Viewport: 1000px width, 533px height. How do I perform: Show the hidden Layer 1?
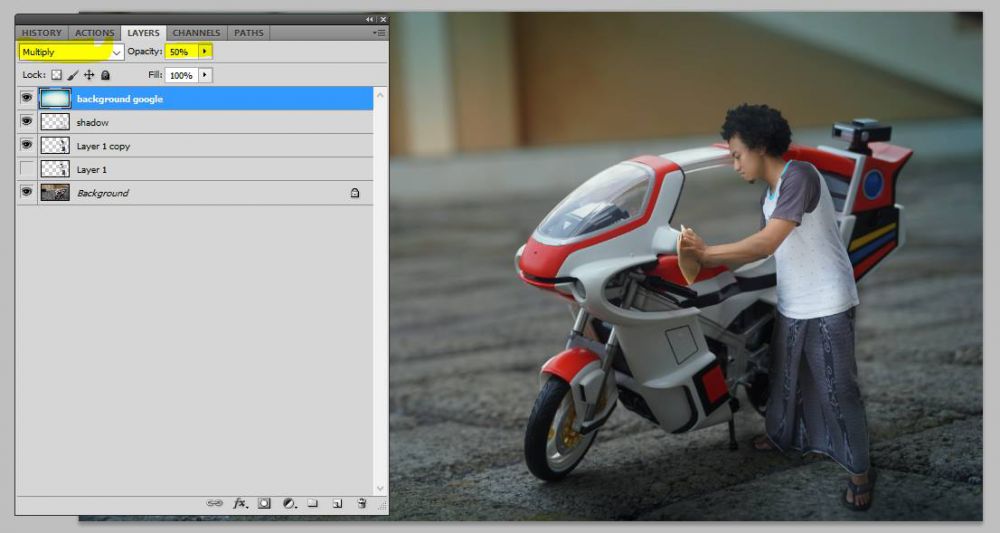coord(27,169)
